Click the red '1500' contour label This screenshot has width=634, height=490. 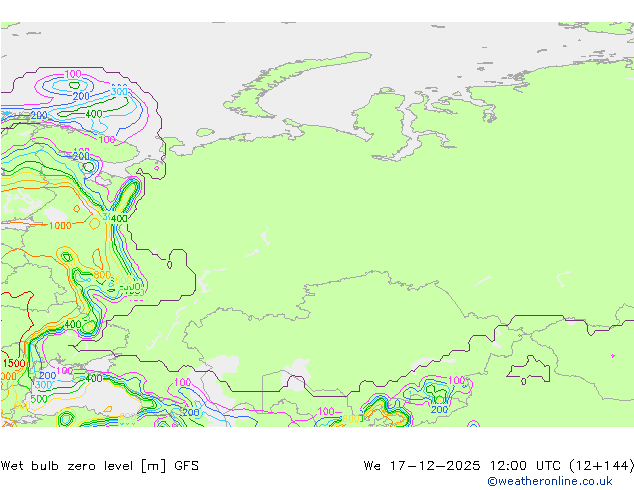[x=14, y=363]
